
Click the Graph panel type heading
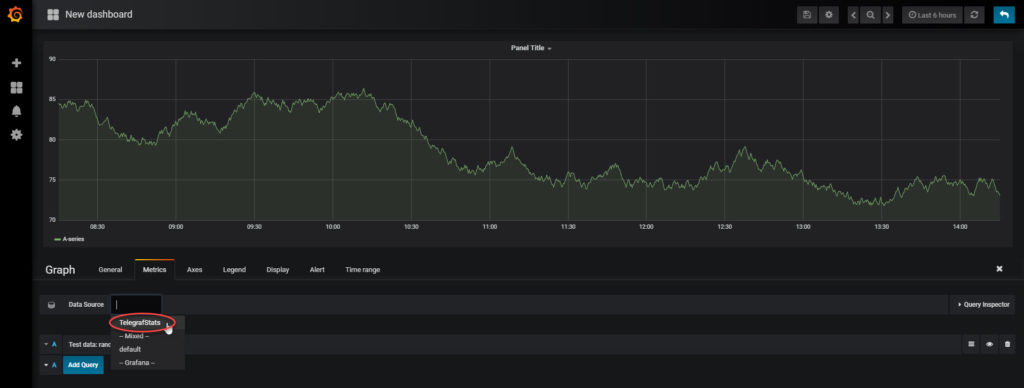(60, 270)
